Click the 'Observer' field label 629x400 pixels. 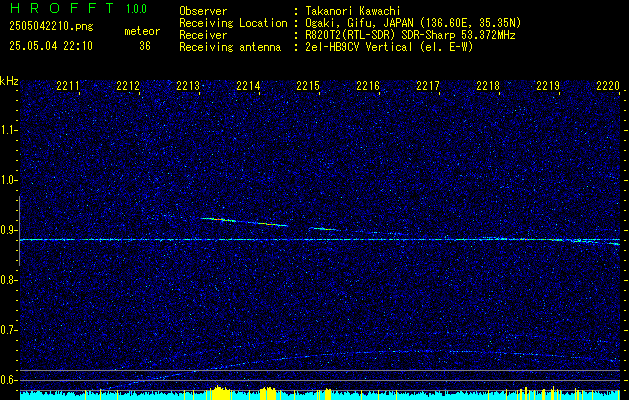[x=203, y=11]
